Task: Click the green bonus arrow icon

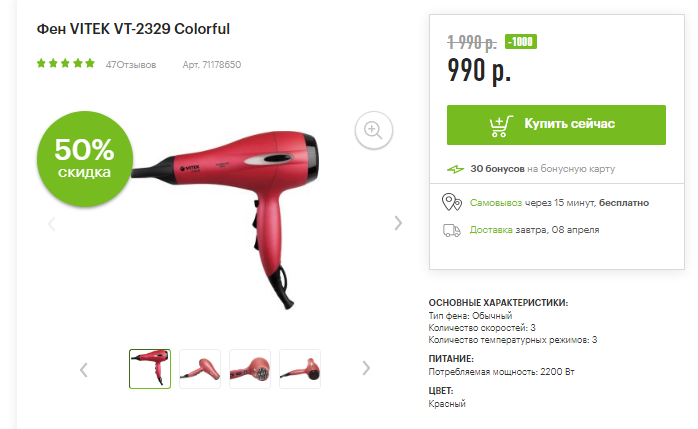Action: tap(455, 169)
